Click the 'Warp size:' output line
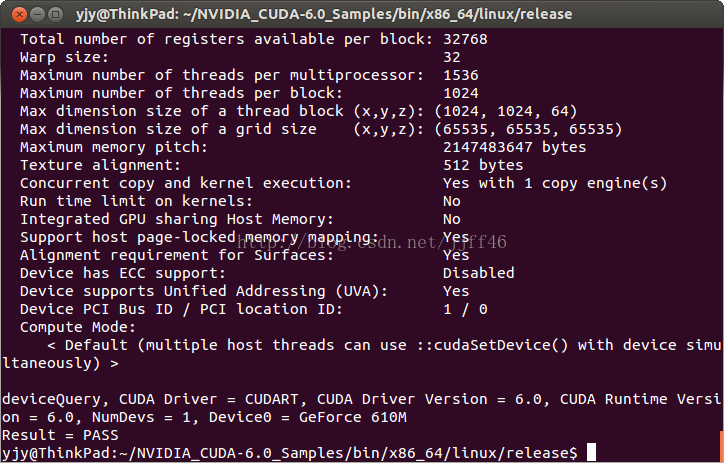 pyautogui.click(x=240, y=57)
